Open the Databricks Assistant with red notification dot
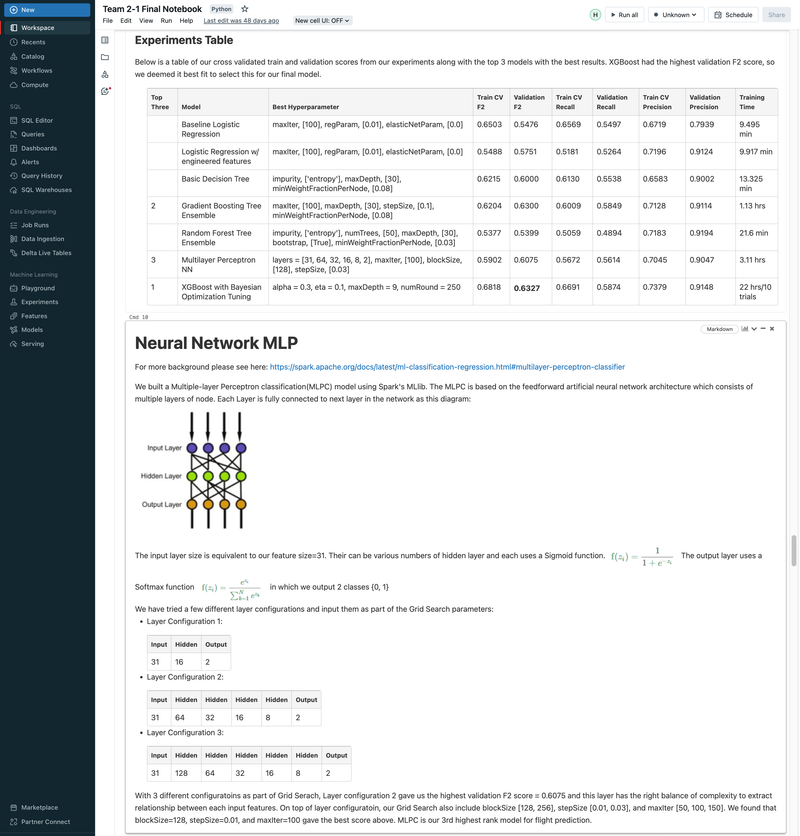This screenshot has width=800, height=836. [x=105, y=90]
